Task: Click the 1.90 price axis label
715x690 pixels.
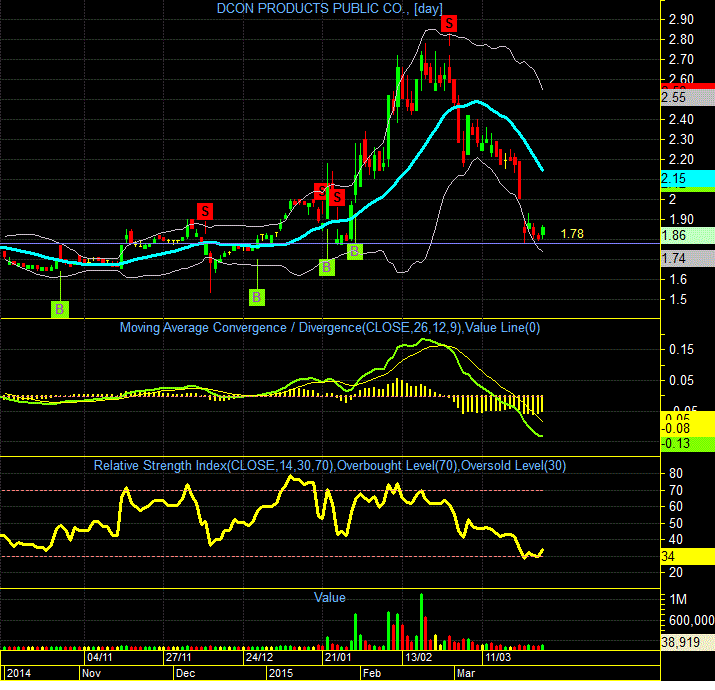Action: 681,219
